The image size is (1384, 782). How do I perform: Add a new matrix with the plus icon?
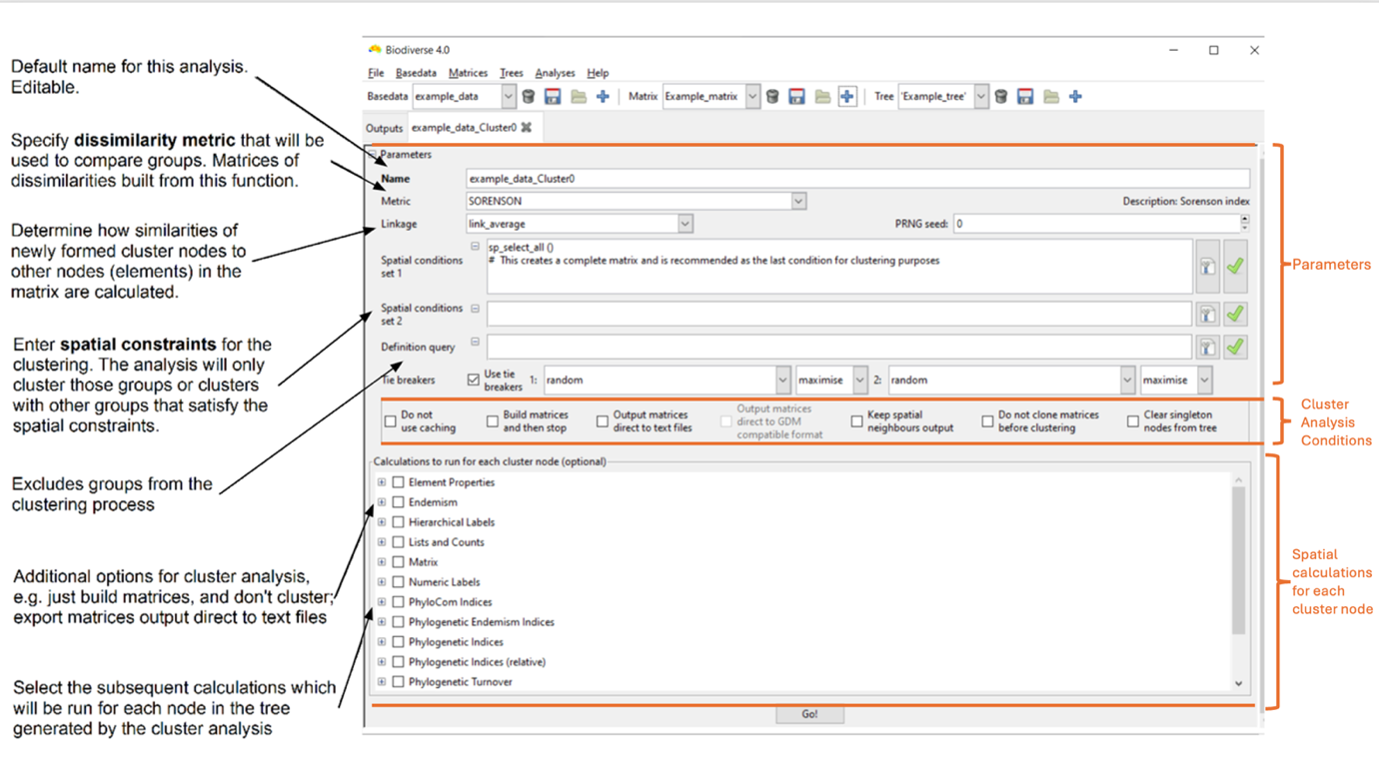click(x=847, y=97)
